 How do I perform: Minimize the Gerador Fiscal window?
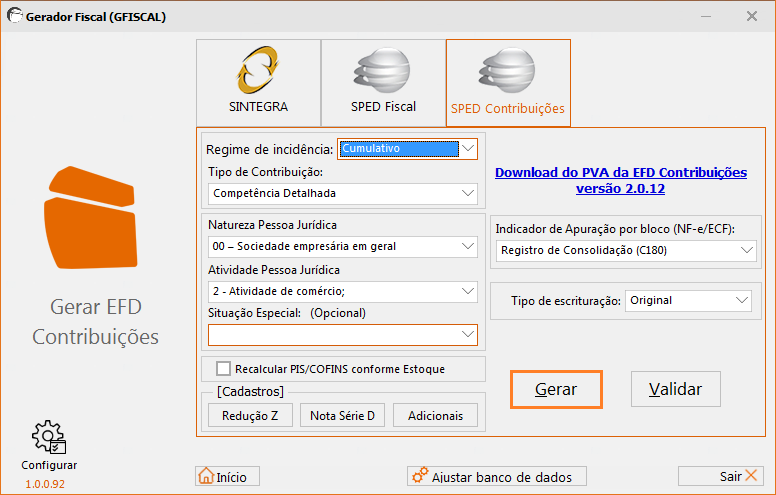tap(706, 16)
